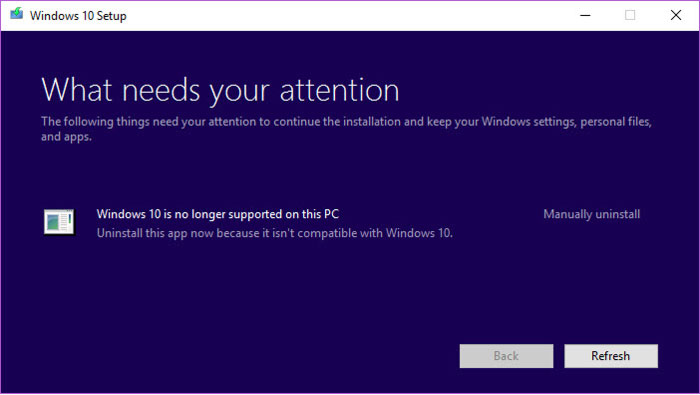The image size is (700, 395).
Task: Minimize the Windows 10 Setup window
Action: pyautogui.click(x=585, y=15)
